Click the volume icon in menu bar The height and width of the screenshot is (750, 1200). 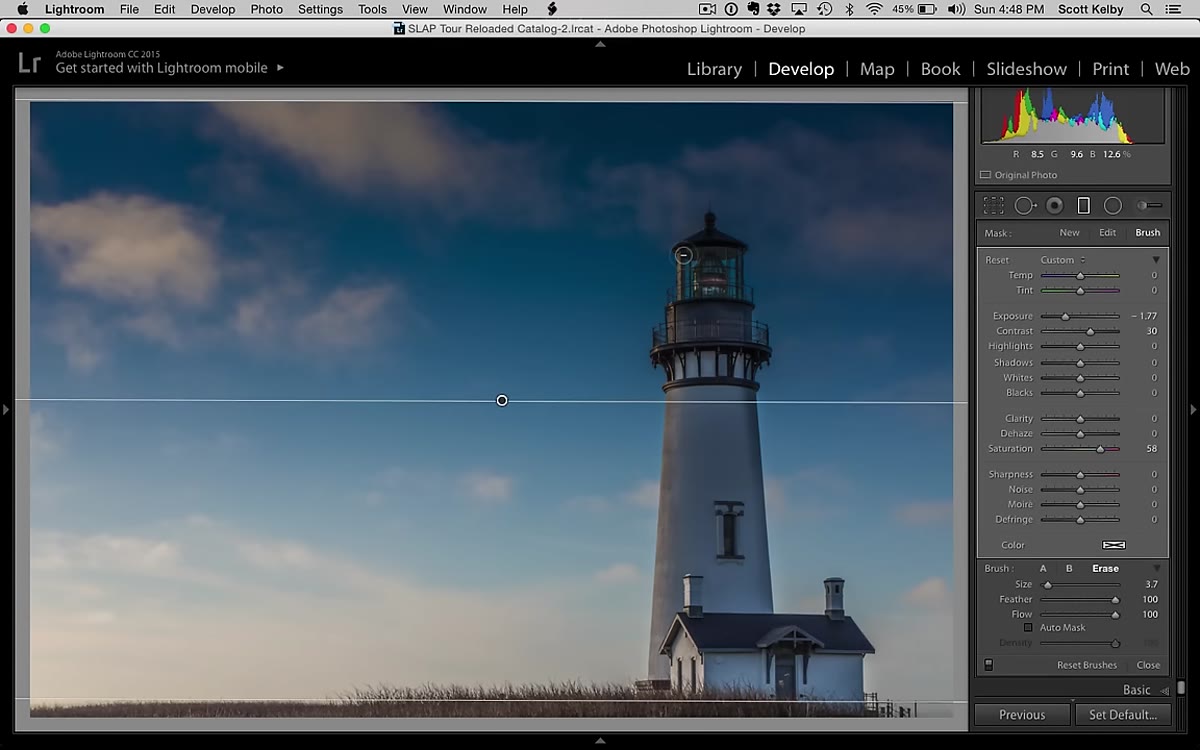956,9
